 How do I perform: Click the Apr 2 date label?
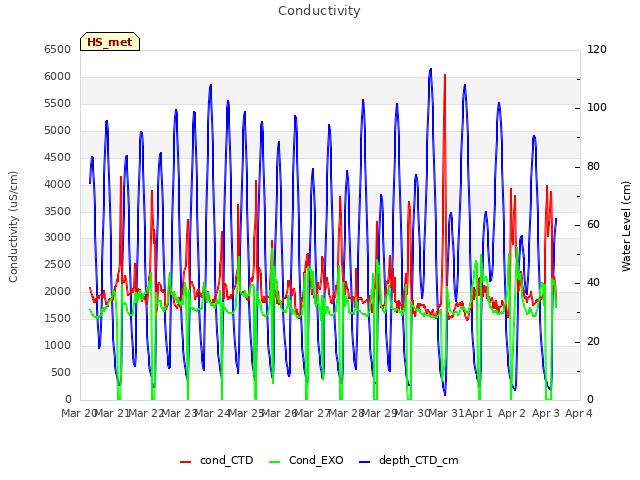pos(512,413)
